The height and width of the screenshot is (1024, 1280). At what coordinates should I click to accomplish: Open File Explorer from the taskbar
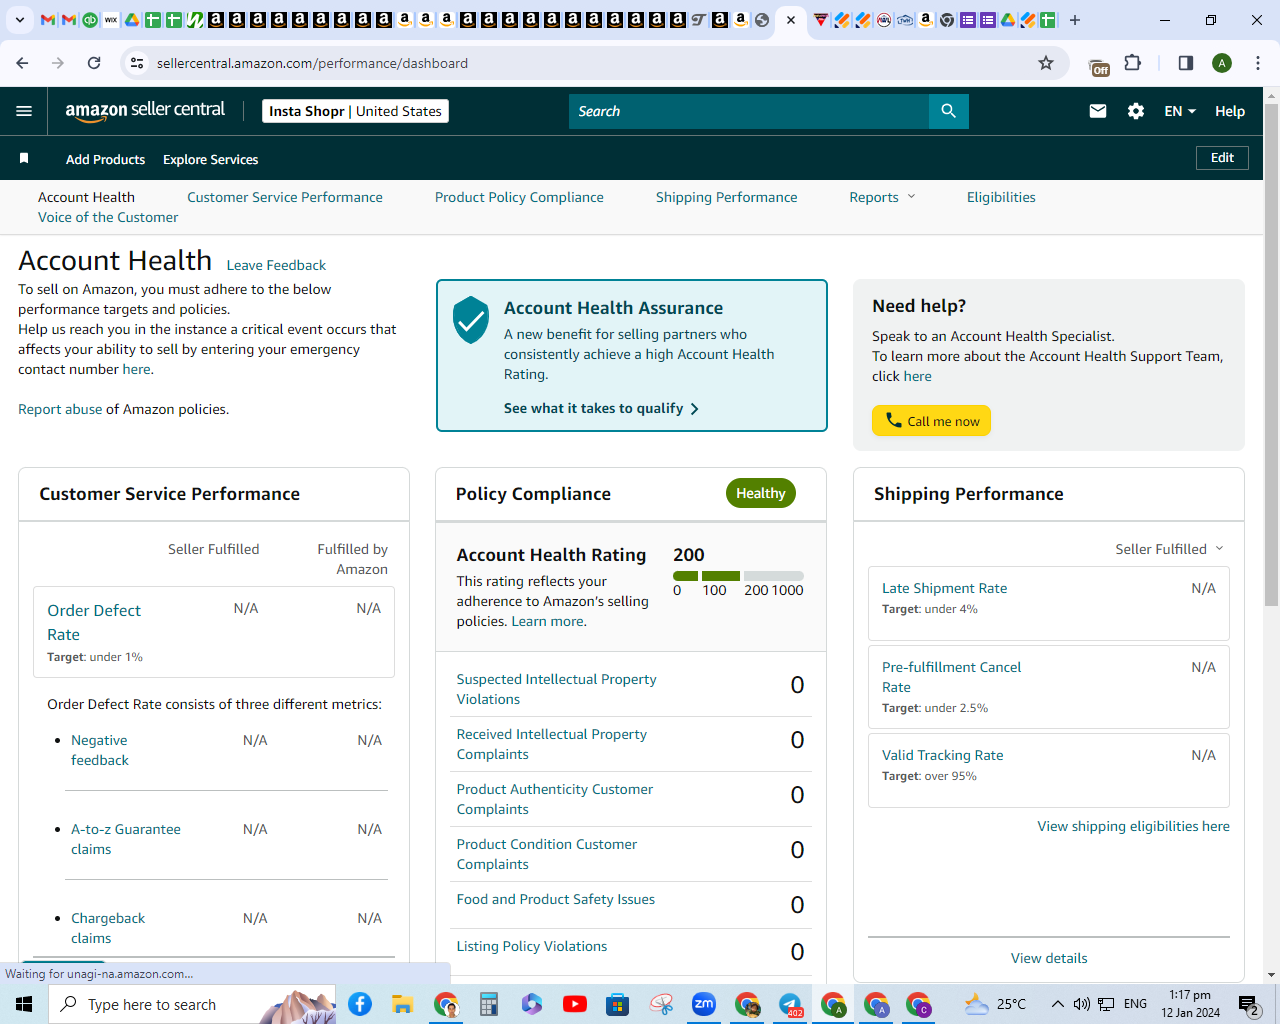[403, 1004]
